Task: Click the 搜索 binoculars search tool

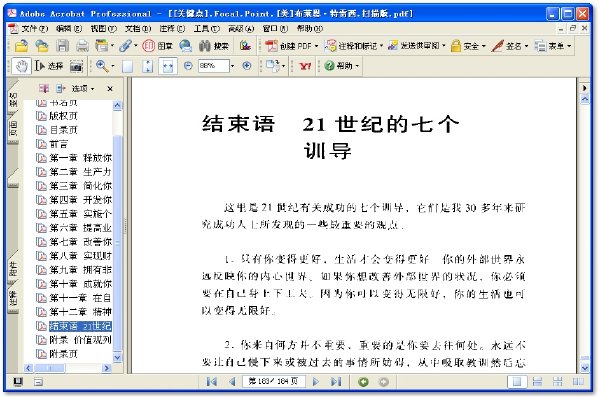Action: (214, 46)
